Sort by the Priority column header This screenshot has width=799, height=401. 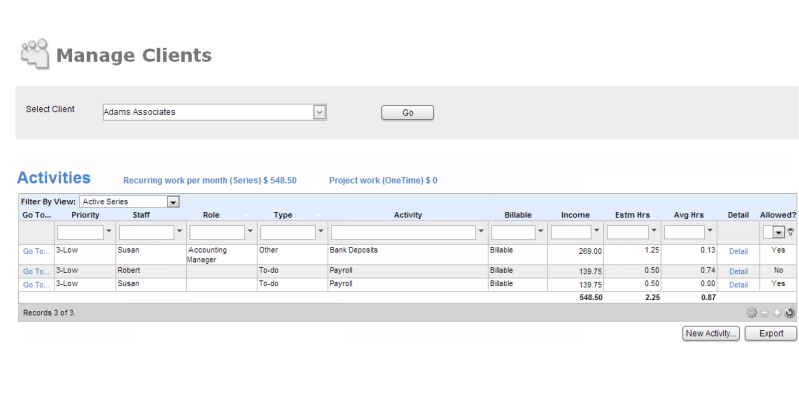tap(85, 215)
